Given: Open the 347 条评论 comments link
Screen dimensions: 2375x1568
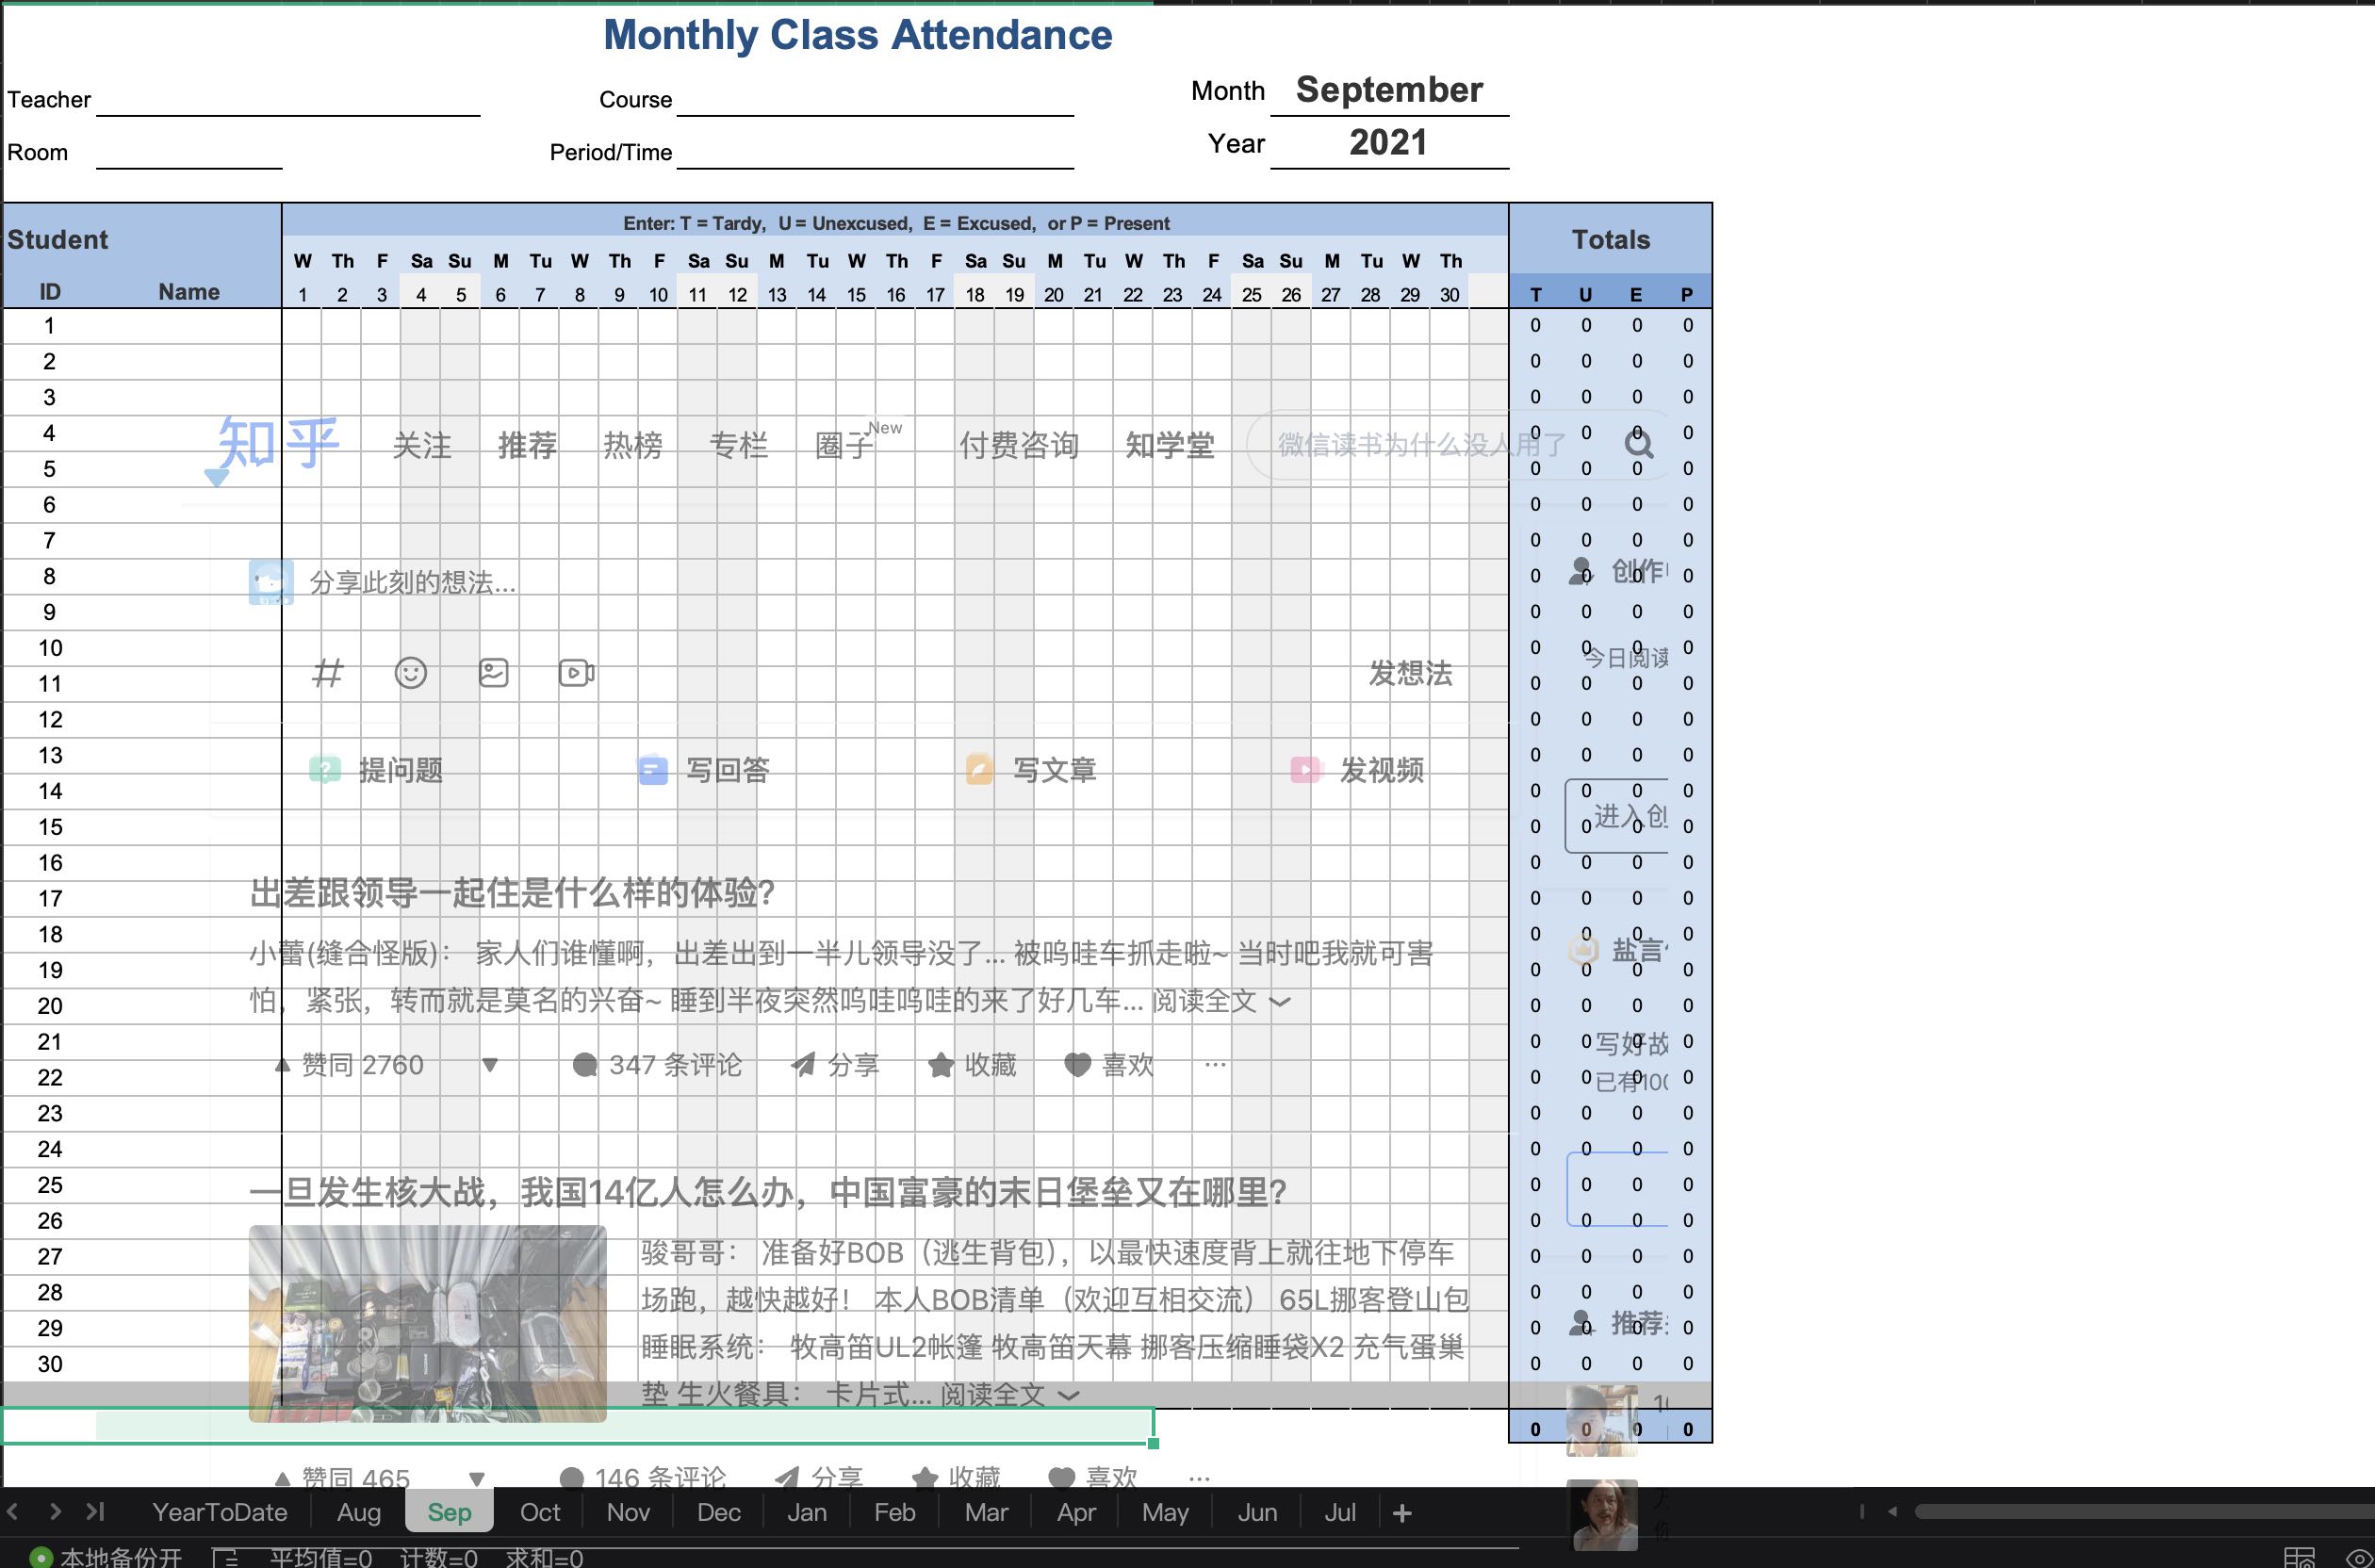Looking at the screenshot, I should [673, 1065].
